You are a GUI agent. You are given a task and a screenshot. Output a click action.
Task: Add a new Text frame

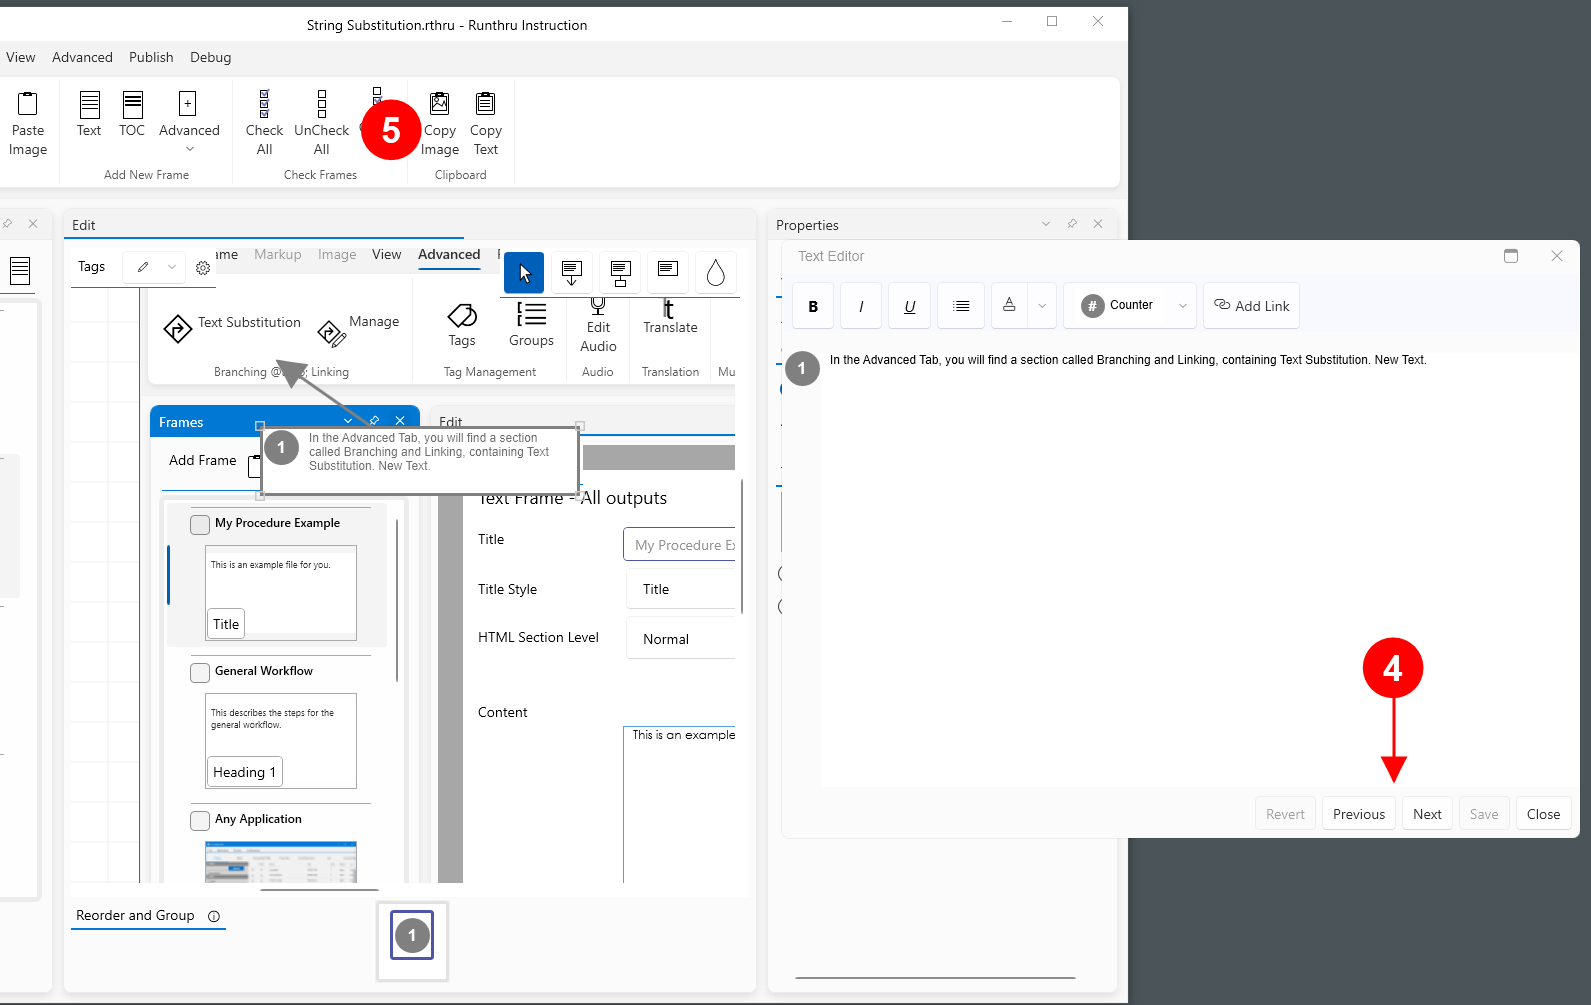pos(89,104)
